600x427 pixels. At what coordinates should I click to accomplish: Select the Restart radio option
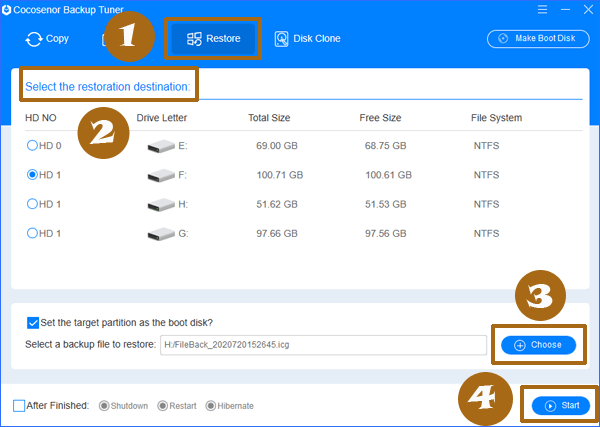163,406
